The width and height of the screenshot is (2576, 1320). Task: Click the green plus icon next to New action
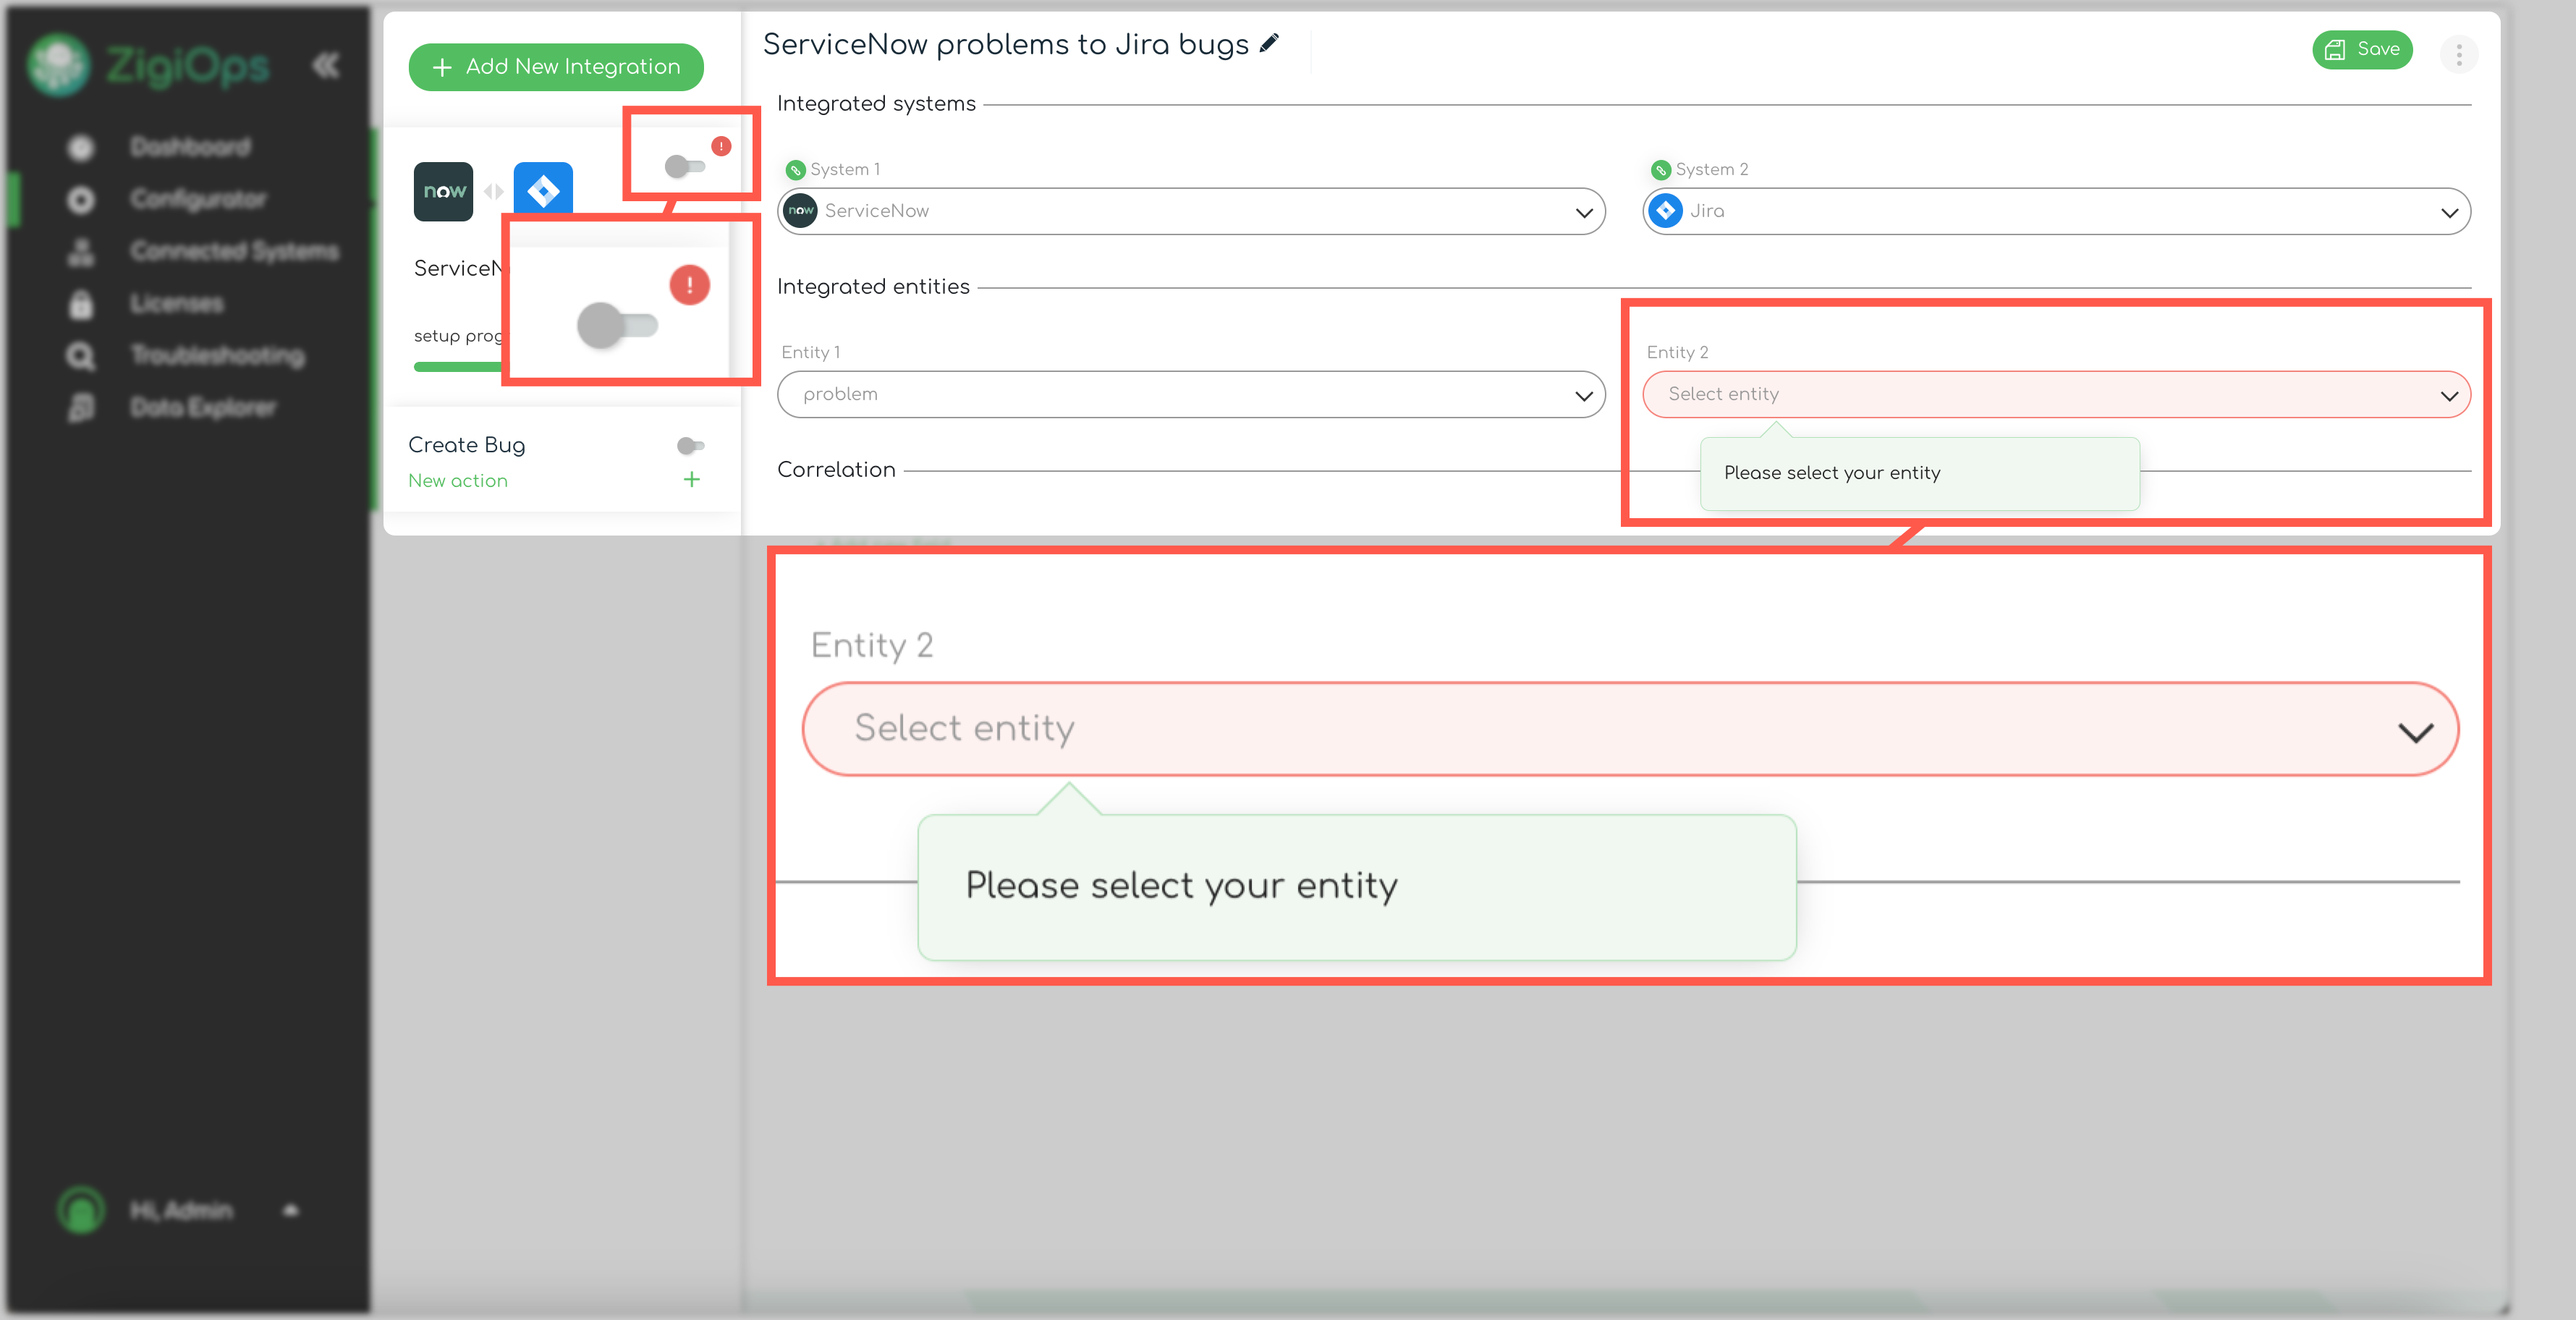point(691,480)
